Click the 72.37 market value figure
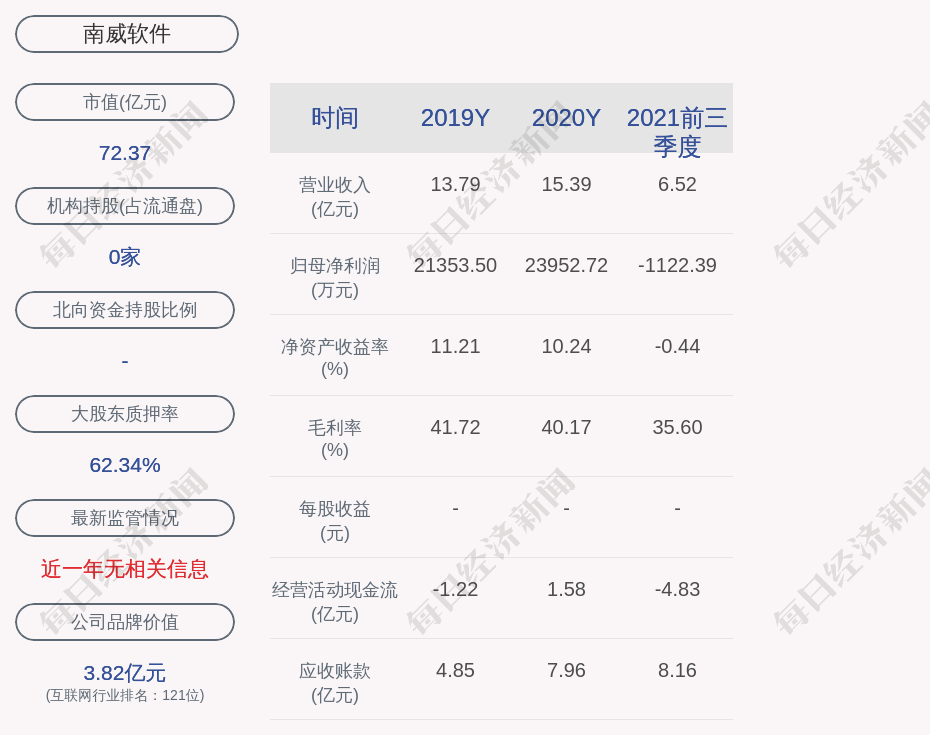Screen dimensions: 930x735 click(125, 153)
